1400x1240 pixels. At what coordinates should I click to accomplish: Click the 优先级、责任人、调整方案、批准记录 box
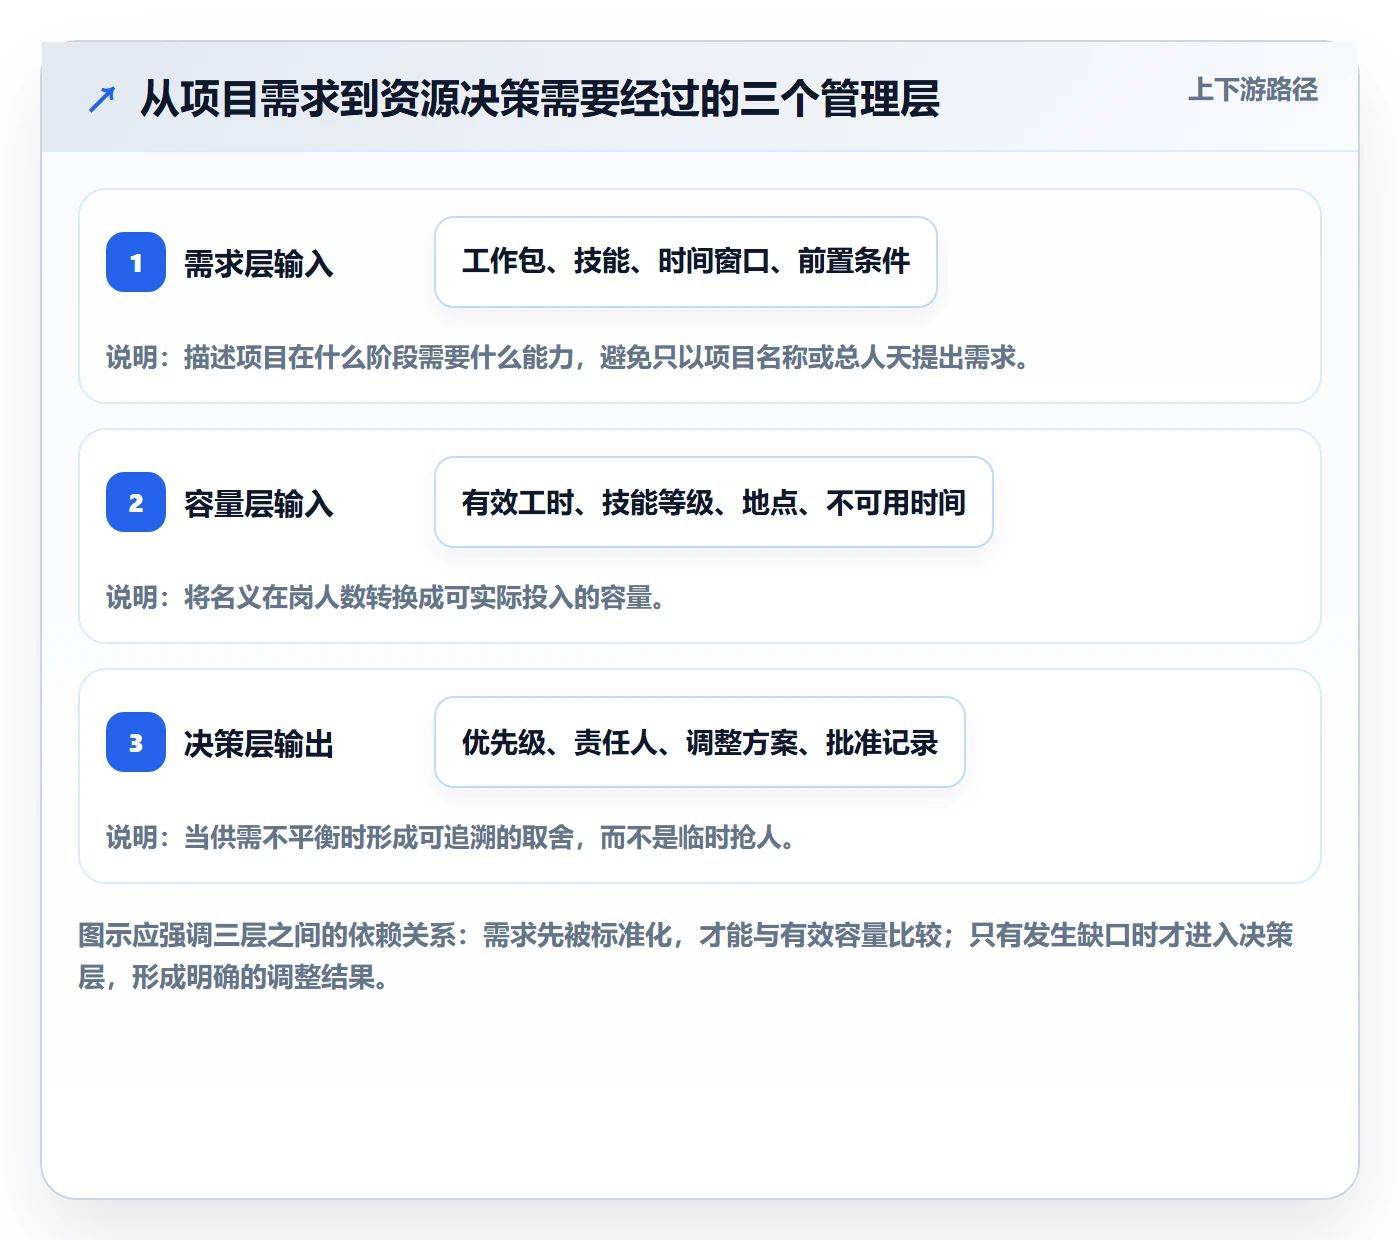click(x=700, y=742)
